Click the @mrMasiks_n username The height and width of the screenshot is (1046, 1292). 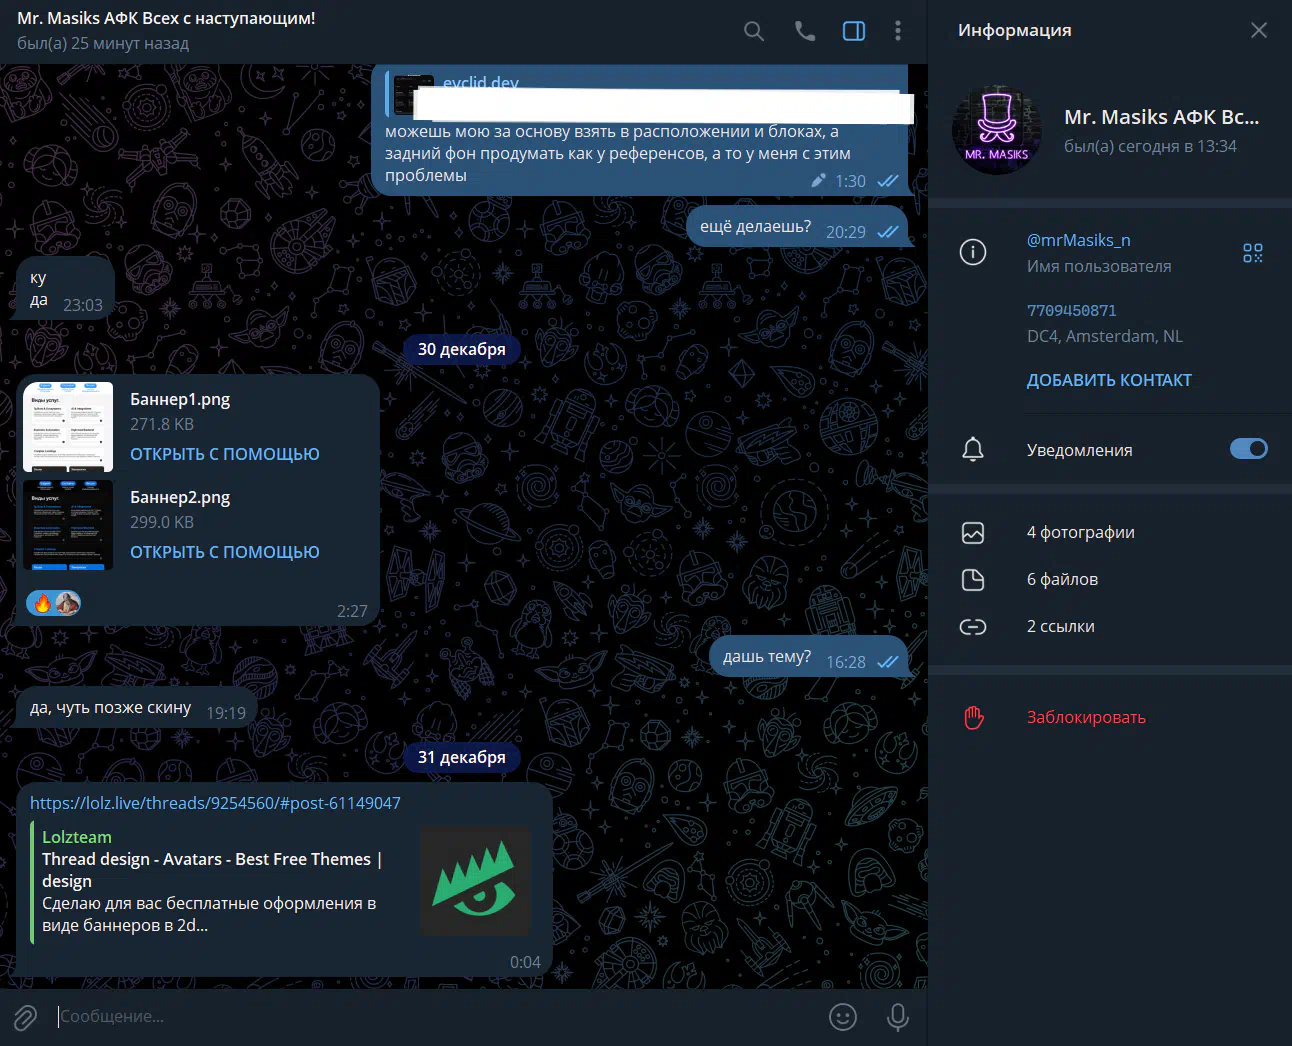click(x=1078, y=240)
